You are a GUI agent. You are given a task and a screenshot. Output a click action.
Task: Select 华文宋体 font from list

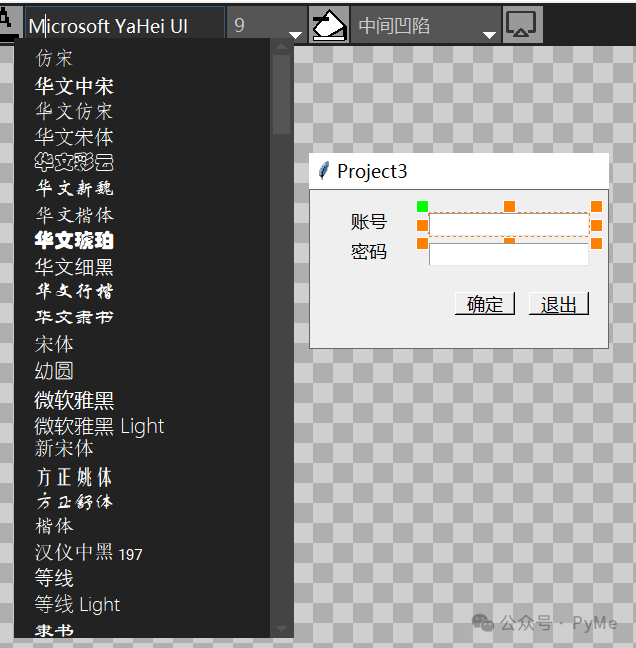point(74,137)
